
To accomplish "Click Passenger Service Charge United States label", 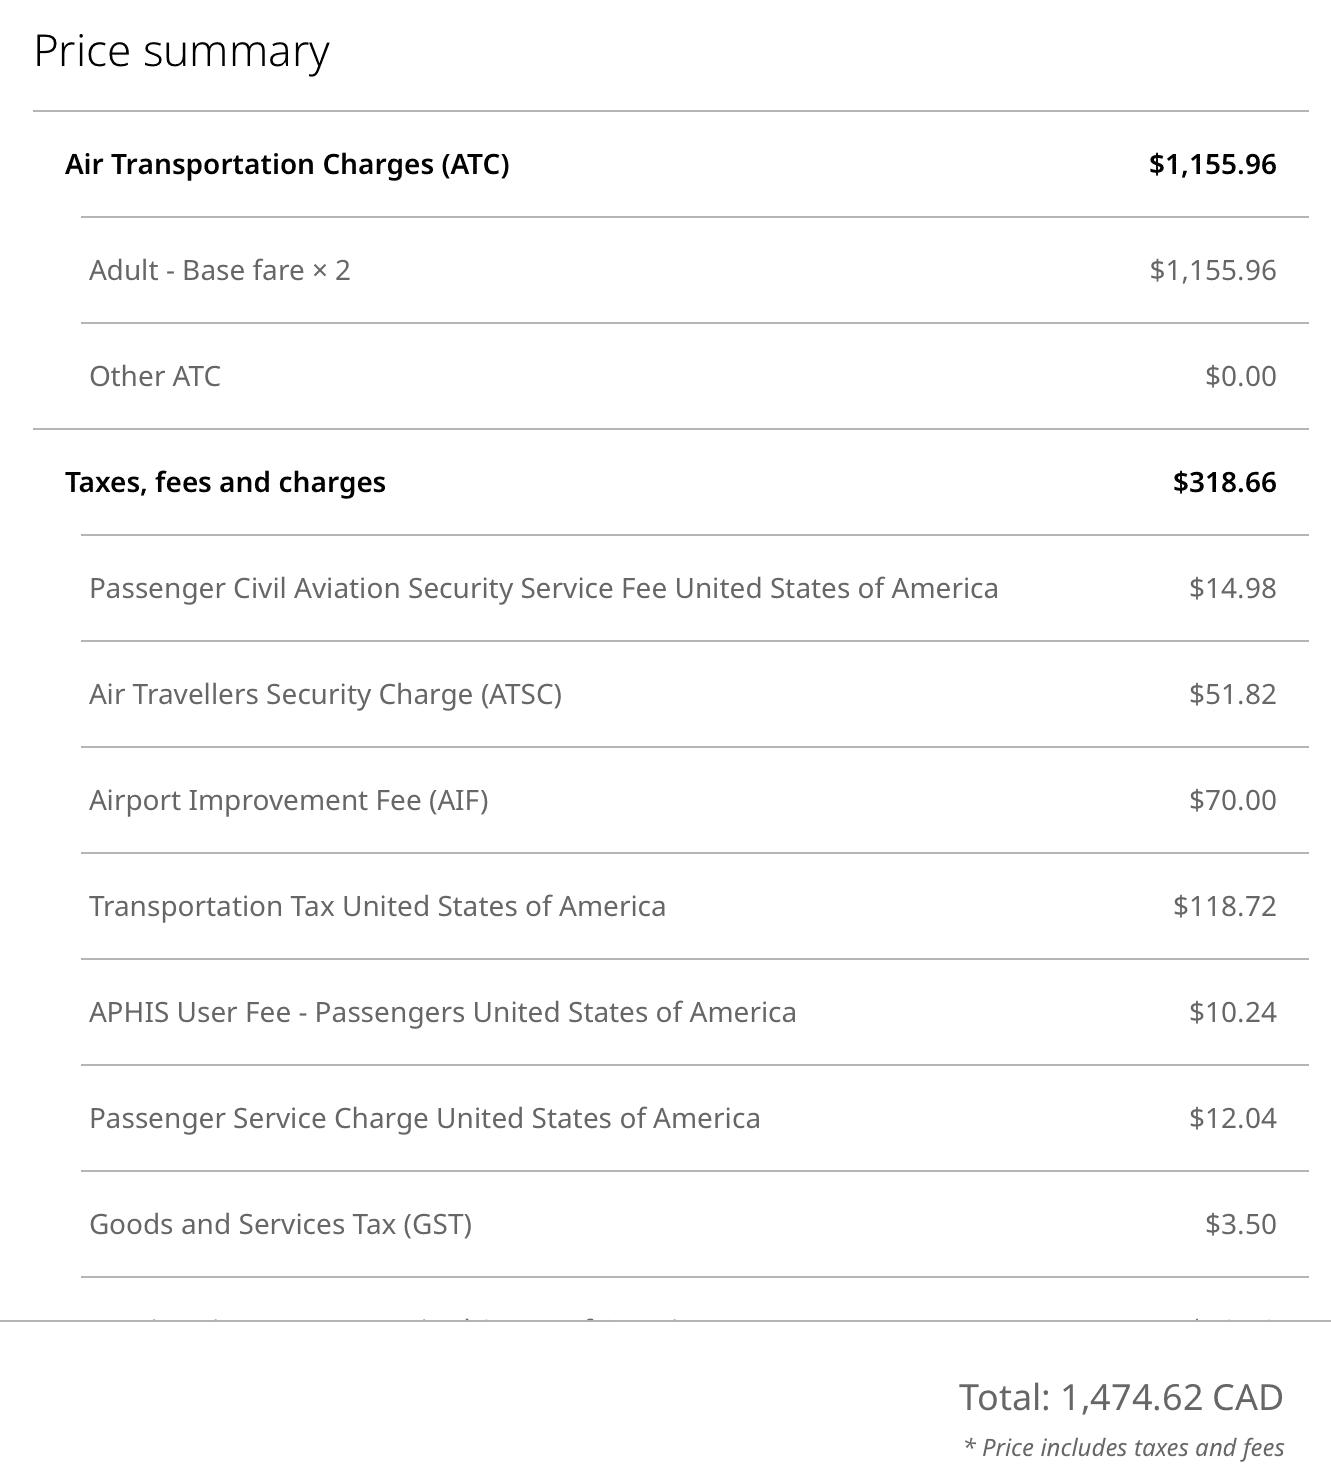I will pyautogui.click(x=424, y=1118).
